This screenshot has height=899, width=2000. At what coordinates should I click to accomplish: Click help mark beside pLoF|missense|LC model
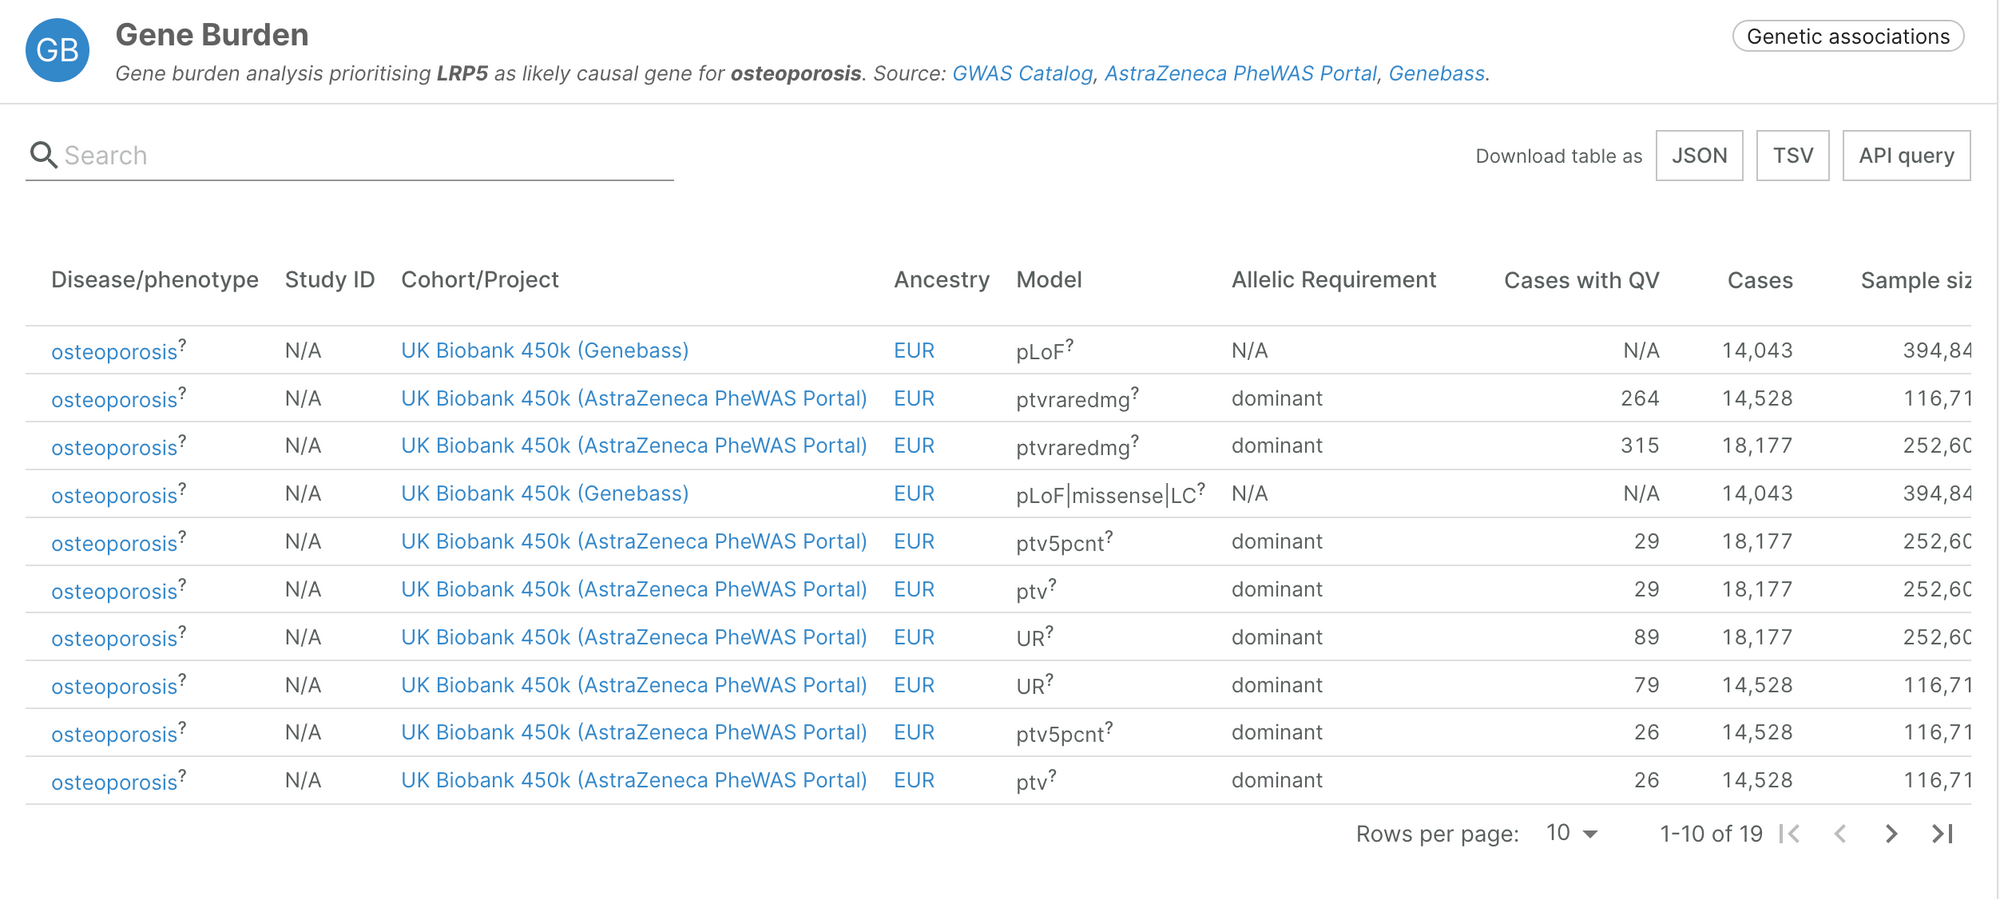(x=1201, y=487)
